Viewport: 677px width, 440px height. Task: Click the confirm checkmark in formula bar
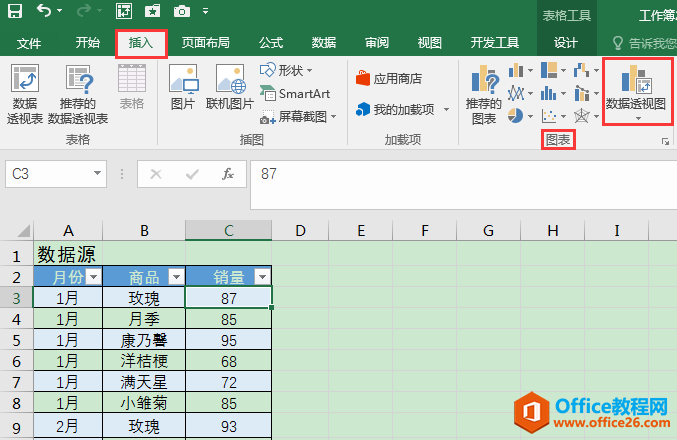[192, 174]
